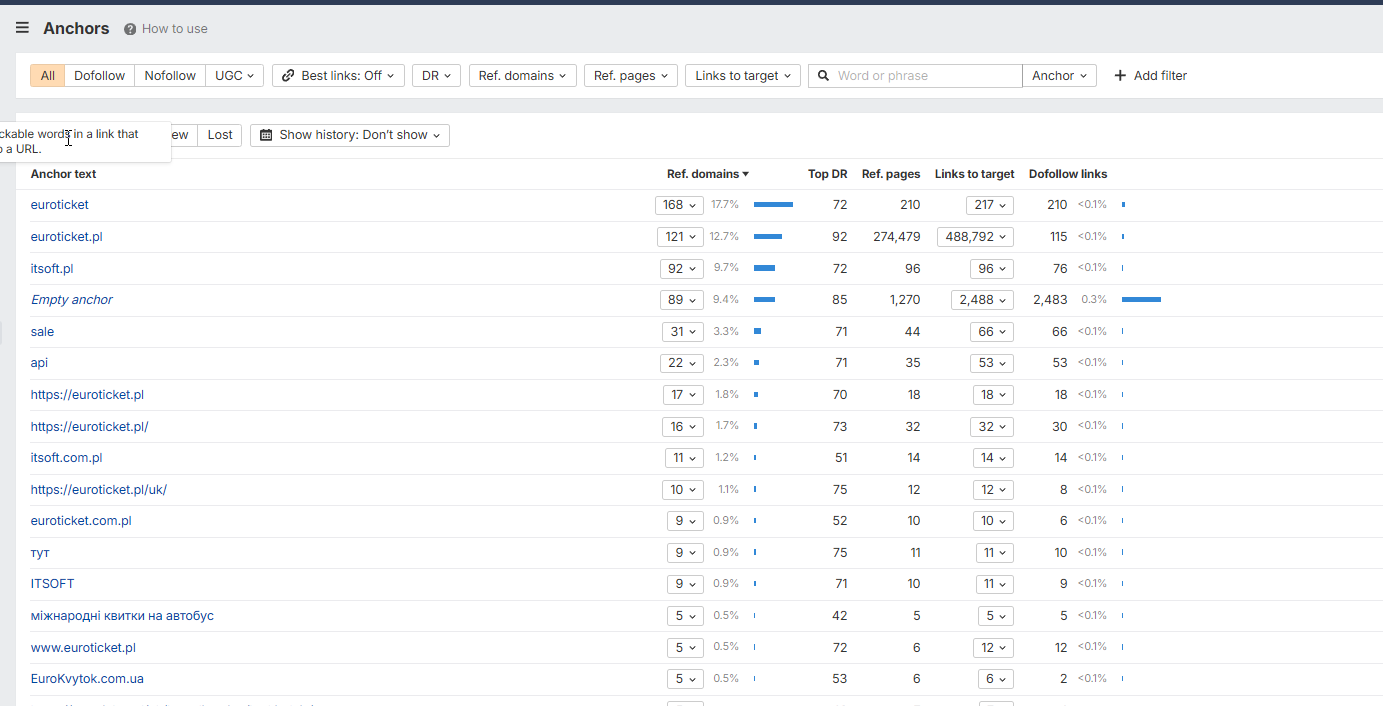The width and height of the screenshot is (1383, 706).
Task: Expand the 22 ref. domains dropdown for api
Action: coord(682,363)
